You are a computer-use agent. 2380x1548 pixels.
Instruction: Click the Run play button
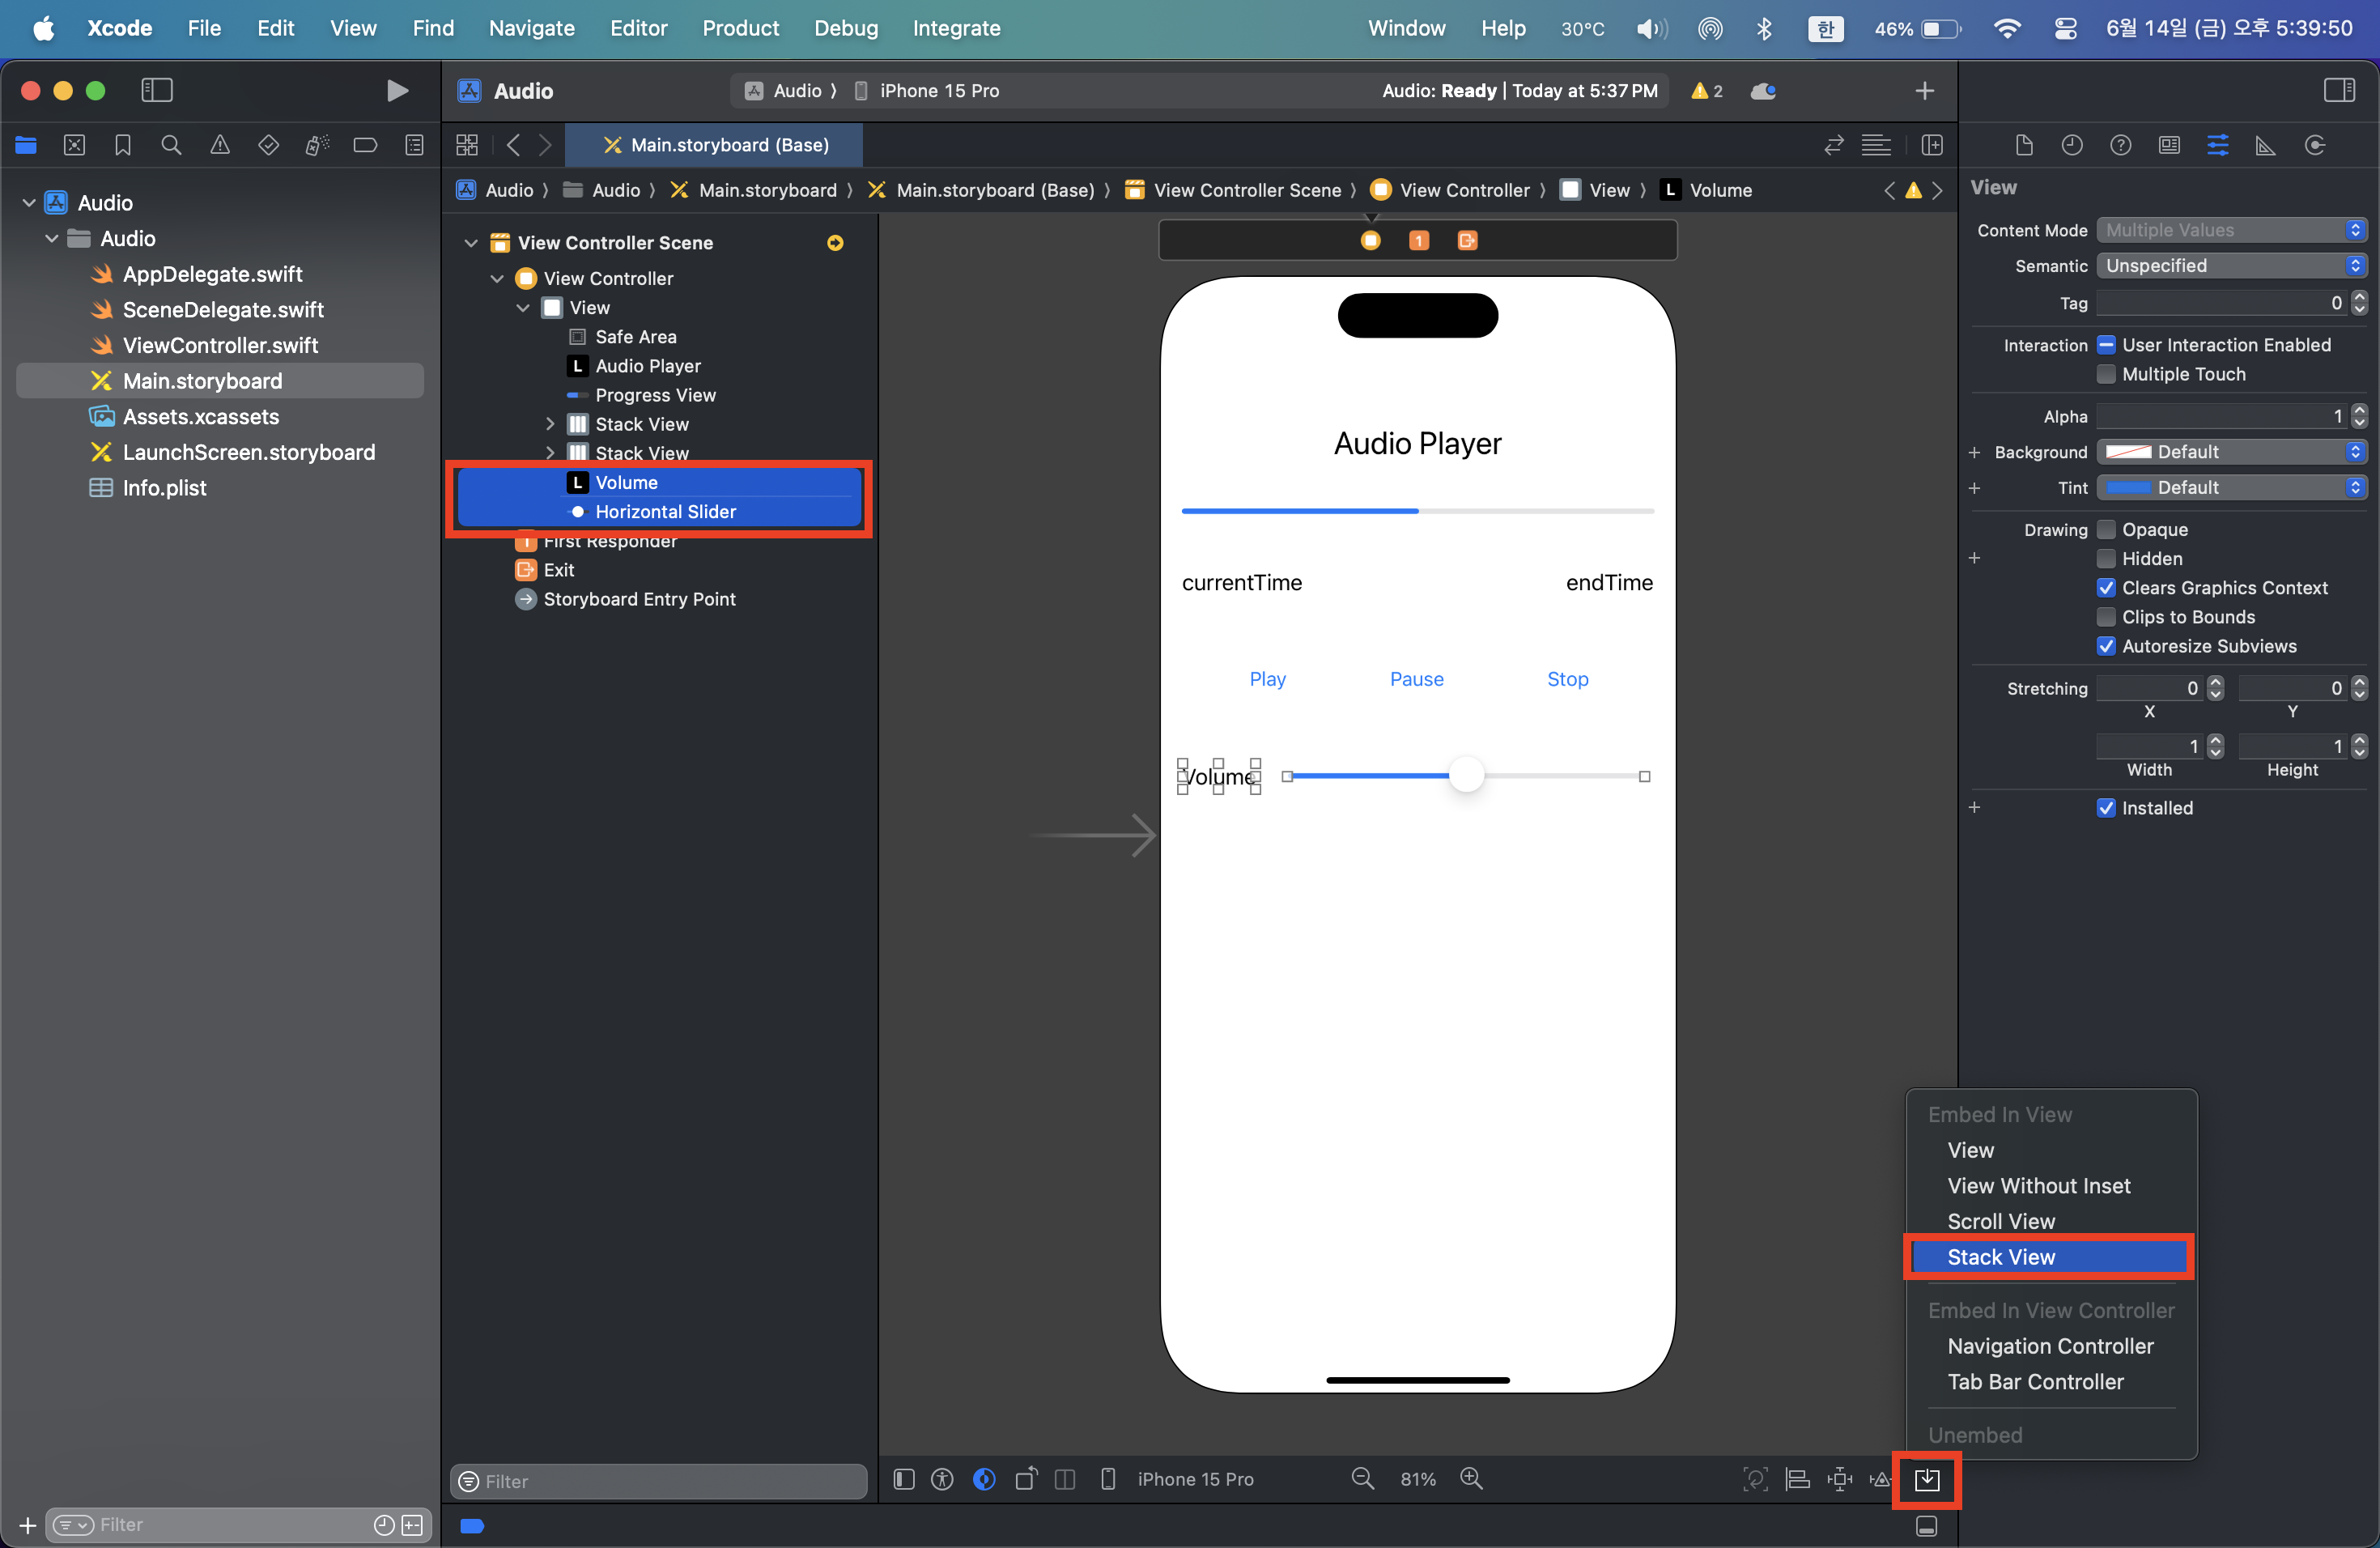click(x=397, y=91)
